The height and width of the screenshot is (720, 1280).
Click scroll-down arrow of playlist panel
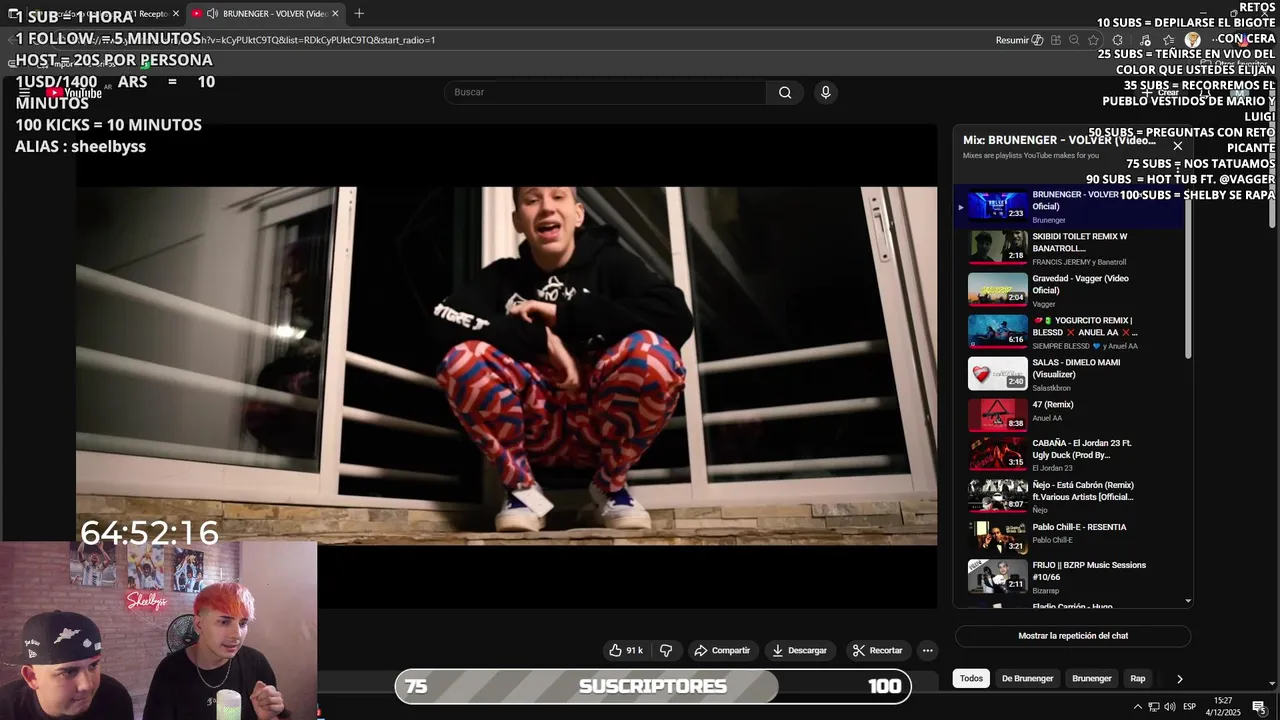(1188, 601)
